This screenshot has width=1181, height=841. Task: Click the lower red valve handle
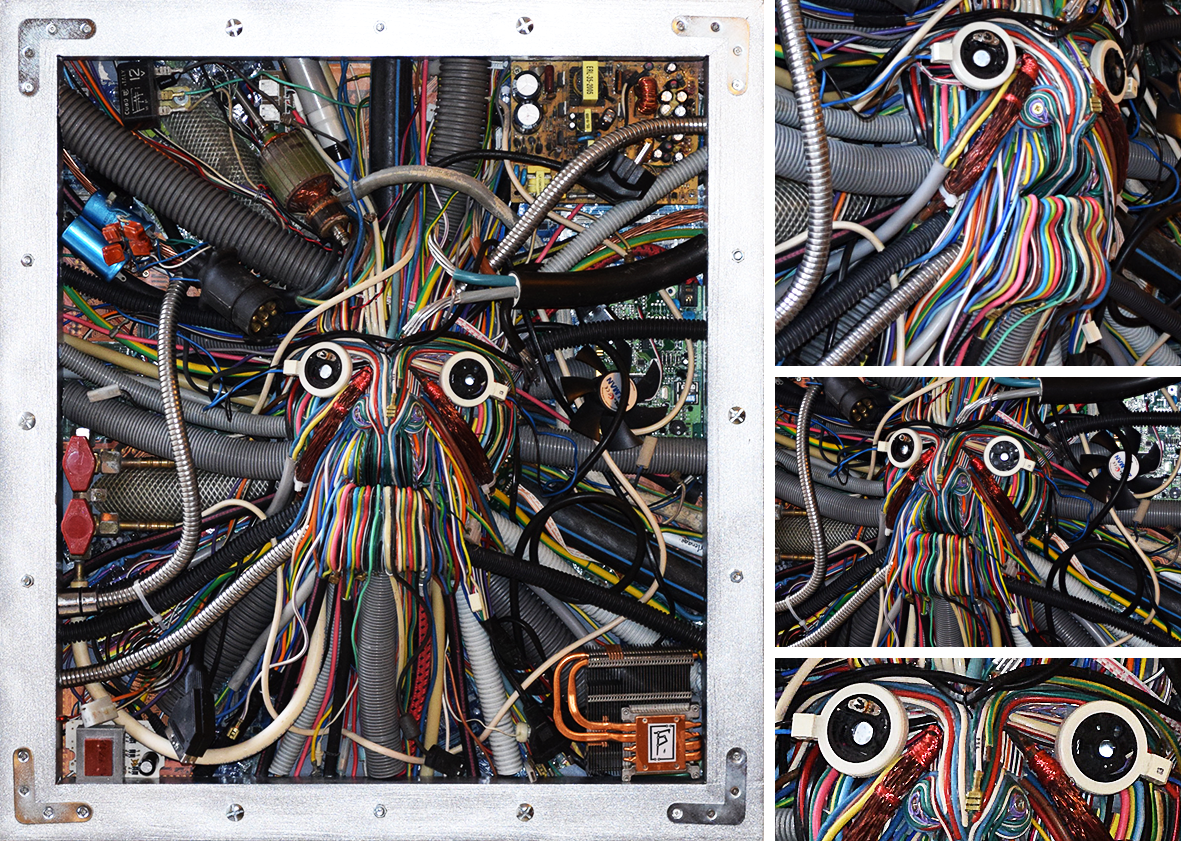point(78,525)
